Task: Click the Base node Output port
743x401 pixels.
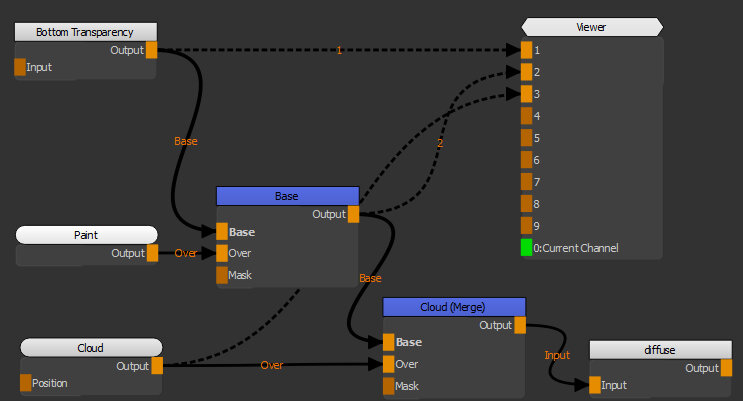Action: (x=353, y=213)
